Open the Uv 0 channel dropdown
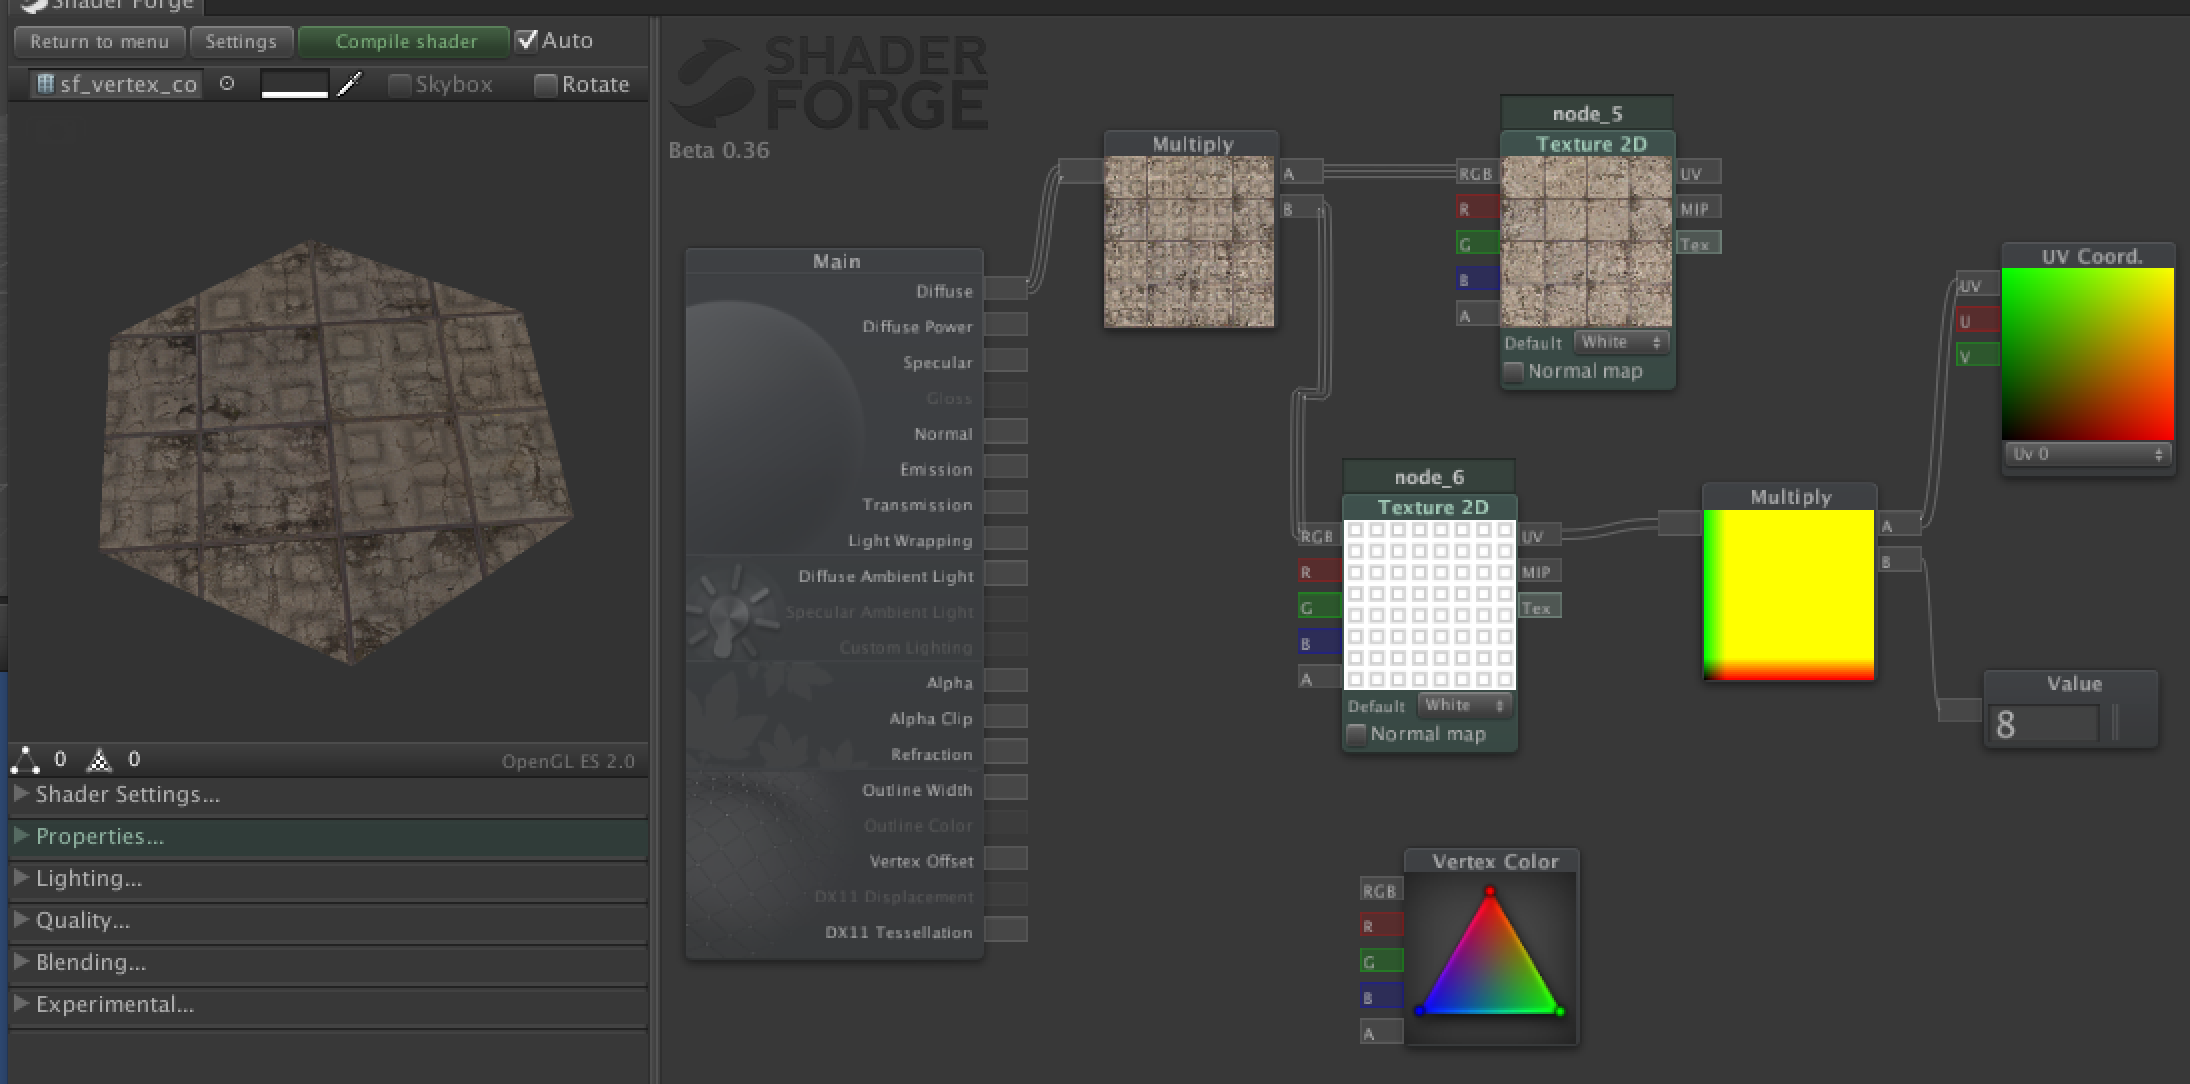2190x1084 pixels. [2087, 454]
